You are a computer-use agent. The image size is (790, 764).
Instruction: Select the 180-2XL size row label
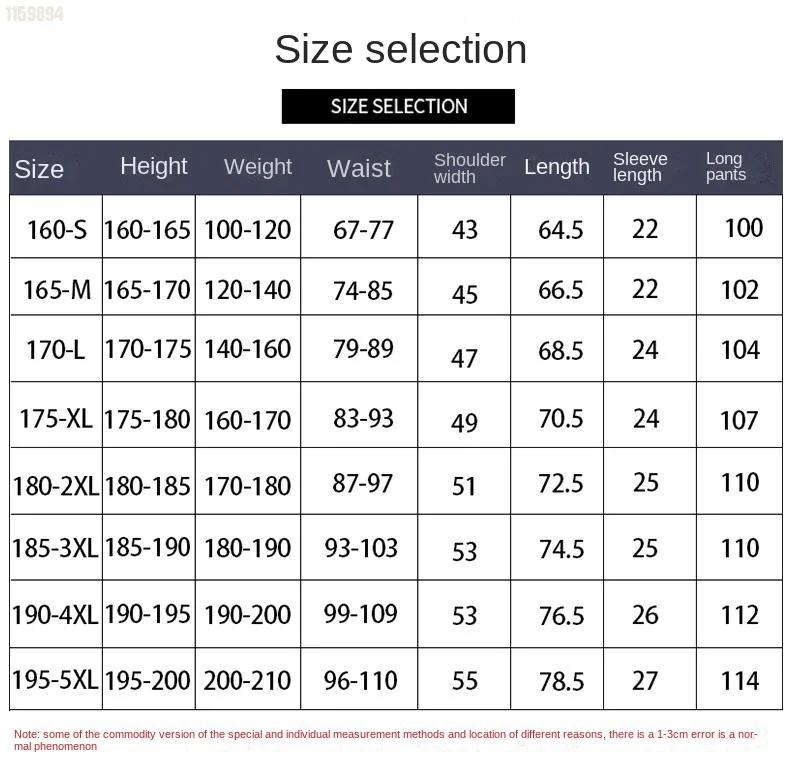point(56,486)
